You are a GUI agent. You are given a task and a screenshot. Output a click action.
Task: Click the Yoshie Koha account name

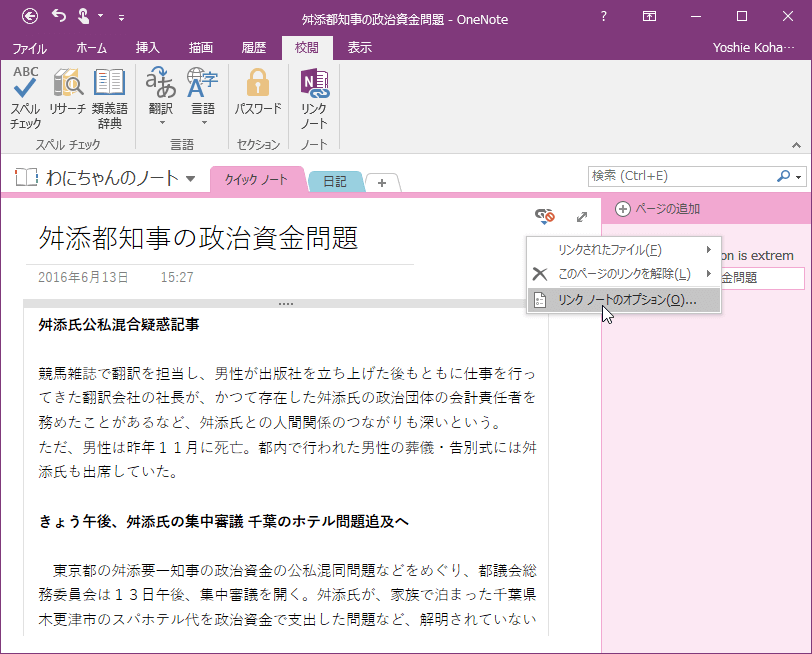pos(753,48)
